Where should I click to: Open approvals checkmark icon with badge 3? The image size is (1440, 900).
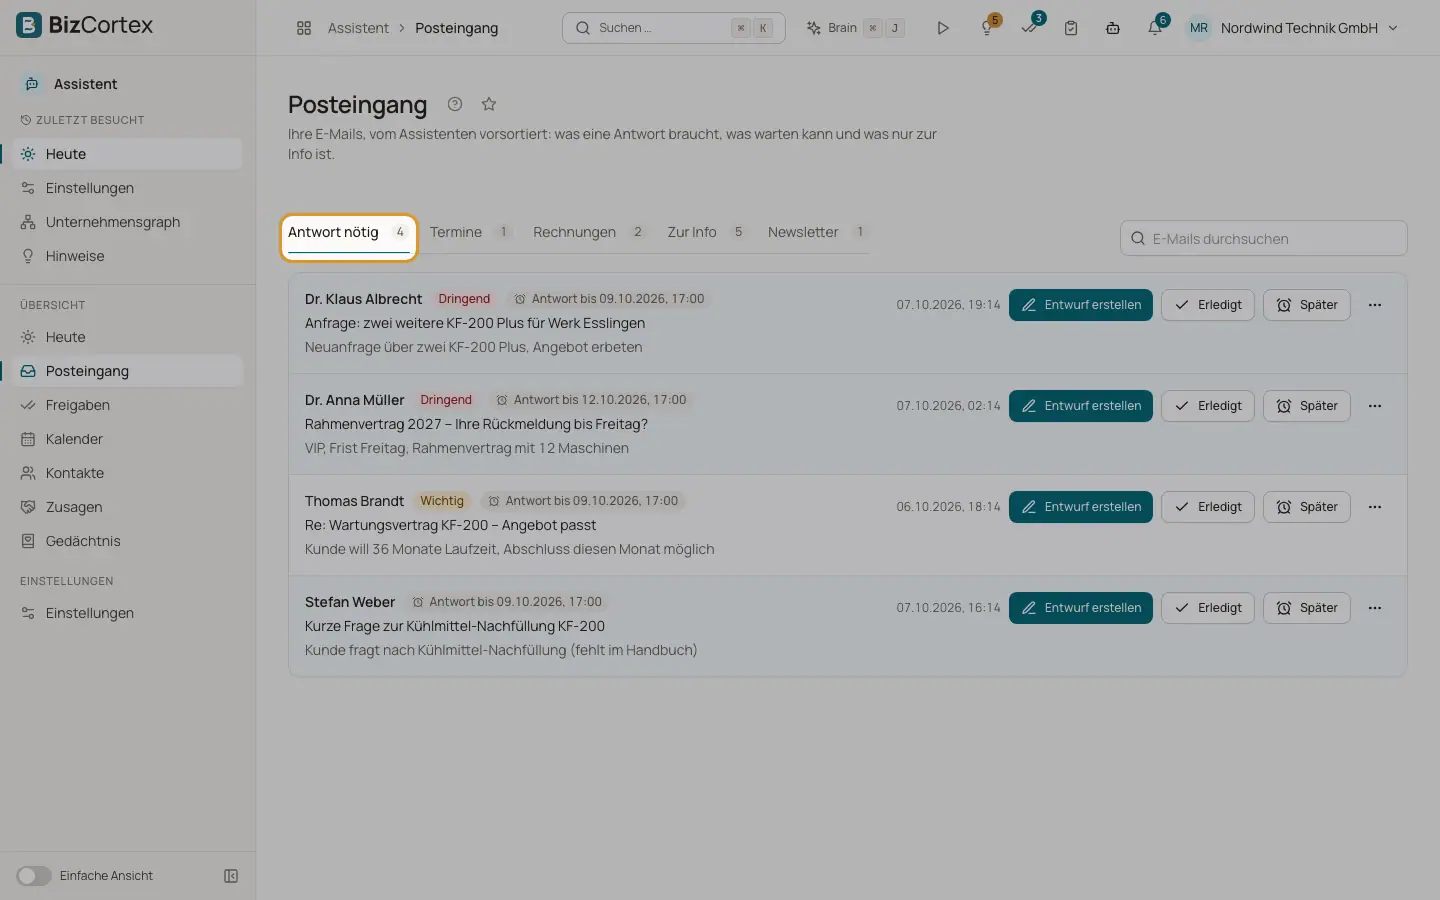point(1030,27)
